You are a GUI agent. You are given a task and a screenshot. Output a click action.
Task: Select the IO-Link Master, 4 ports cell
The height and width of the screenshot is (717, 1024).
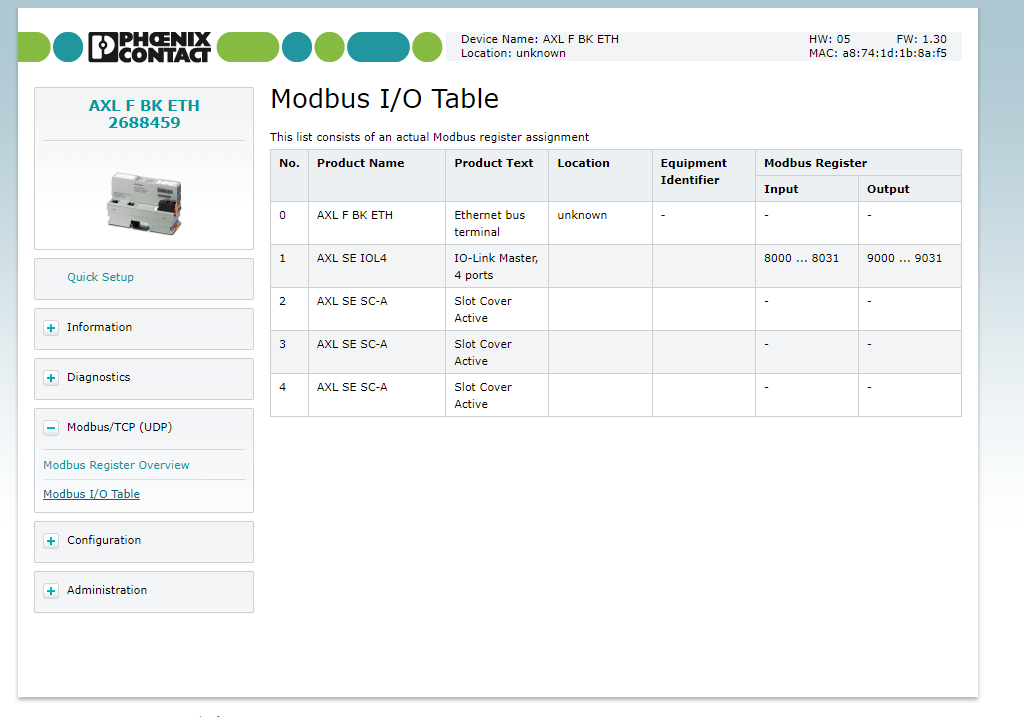click(x=496, y=266)
